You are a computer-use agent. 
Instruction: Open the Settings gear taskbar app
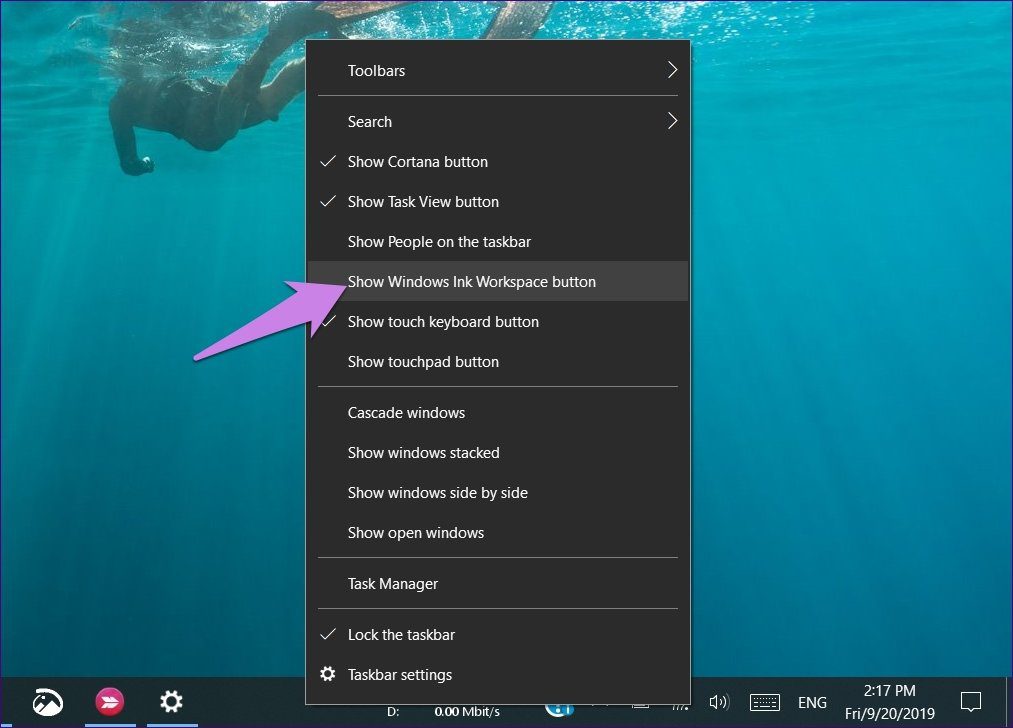click(171, 702)
